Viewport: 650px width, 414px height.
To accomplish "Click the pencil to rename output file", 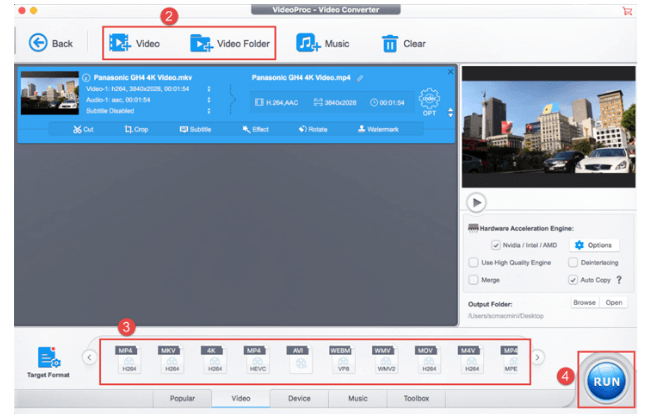I will click(360, 78).
